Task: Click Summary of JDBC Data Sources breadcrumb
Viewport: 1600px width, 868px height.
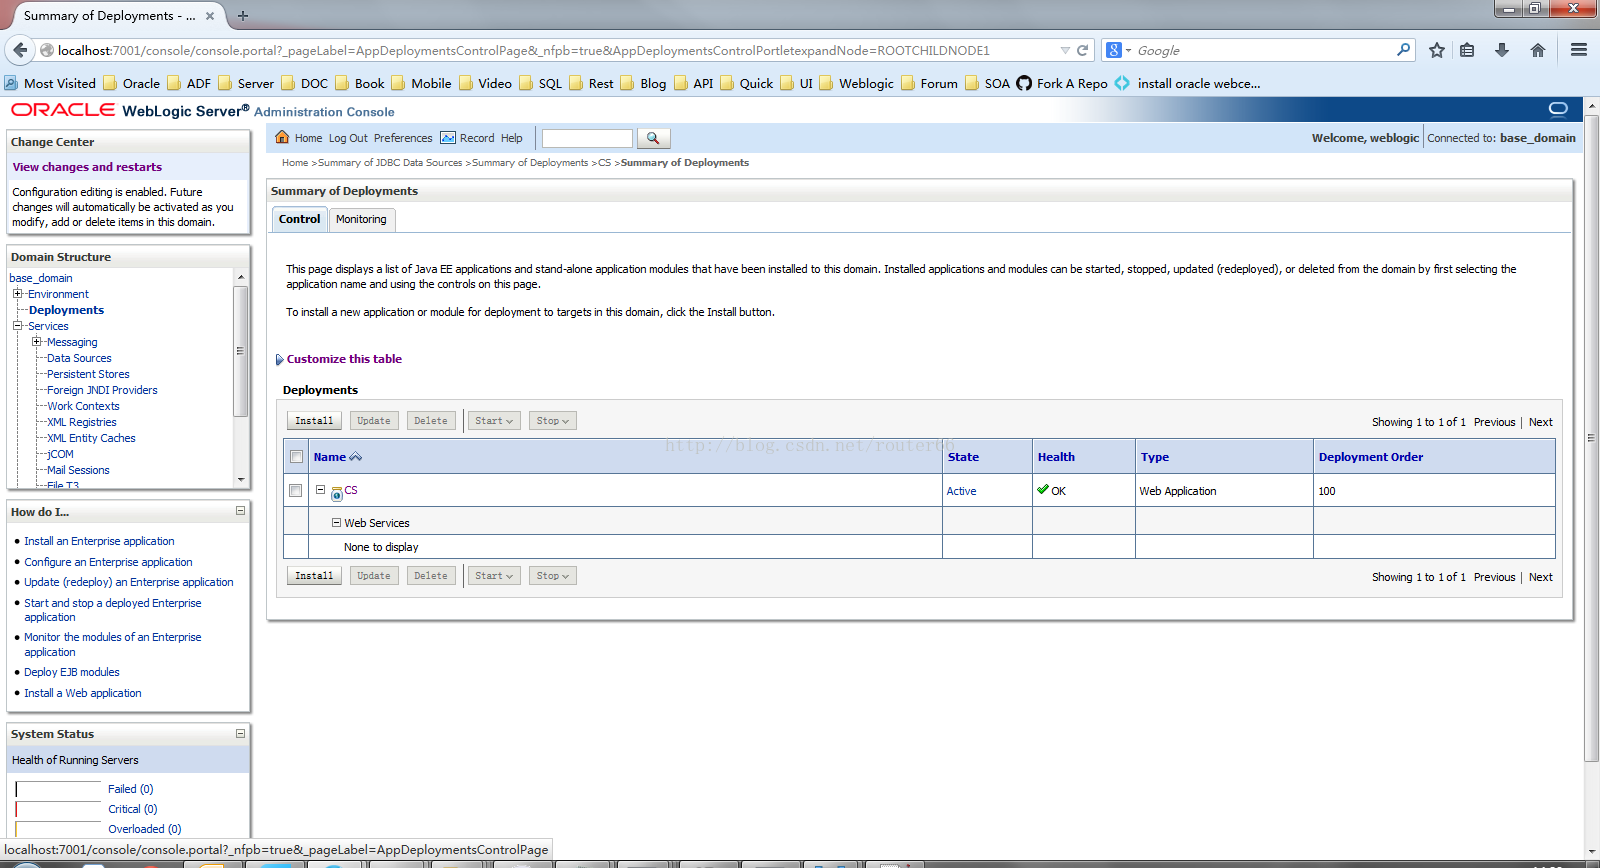Action: 390,163
